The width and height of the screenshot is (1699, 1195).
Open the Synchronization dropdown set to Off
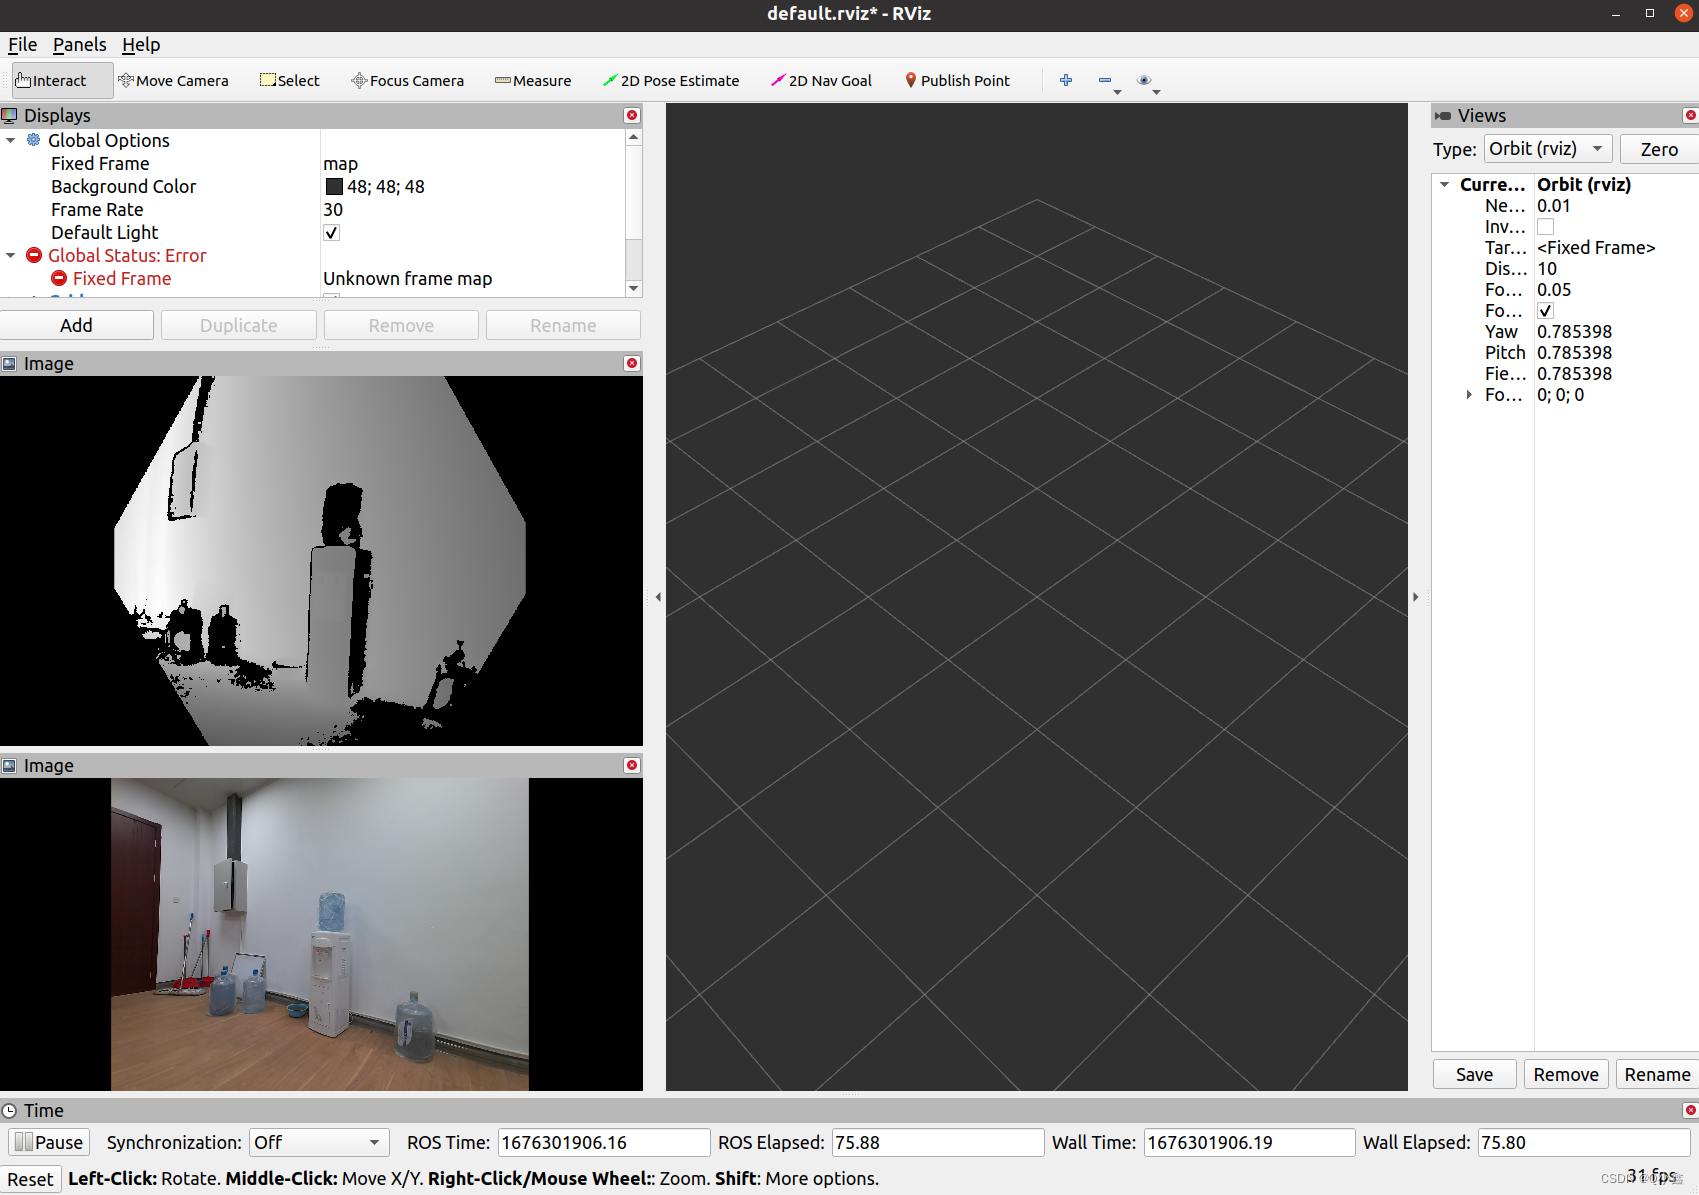(318, 1142)
